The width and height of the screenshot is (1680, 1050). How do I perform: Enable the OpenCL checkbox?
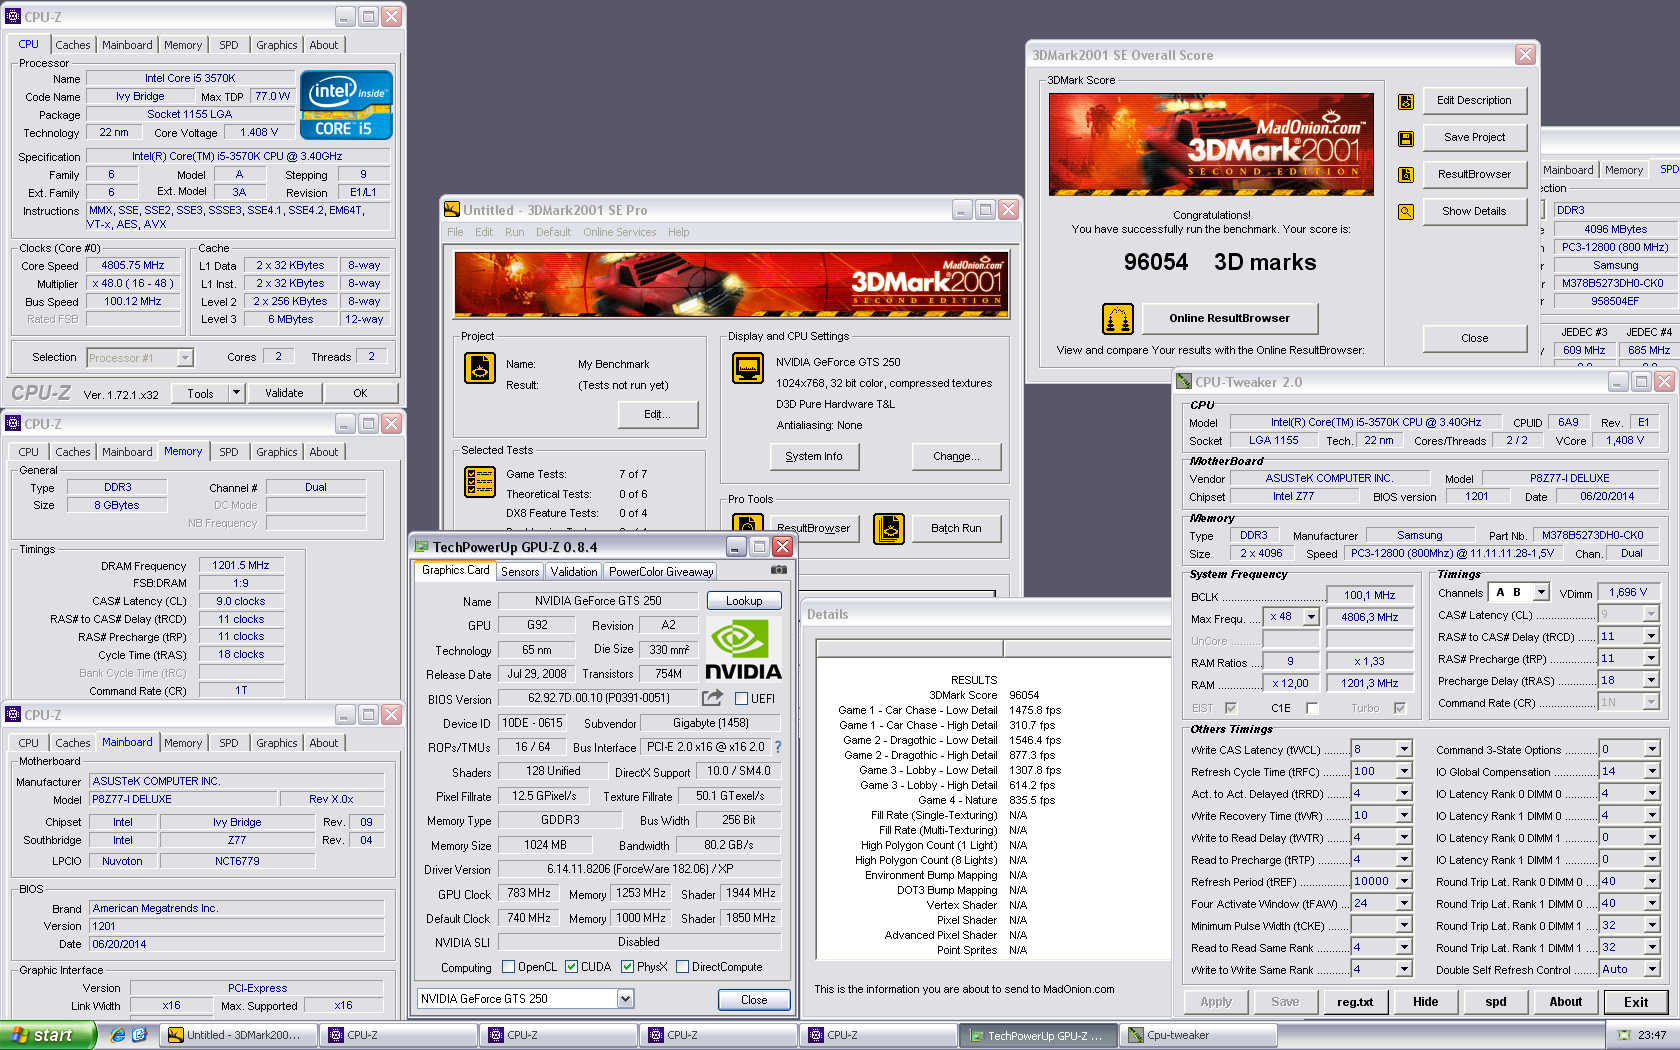pos(508,967)
